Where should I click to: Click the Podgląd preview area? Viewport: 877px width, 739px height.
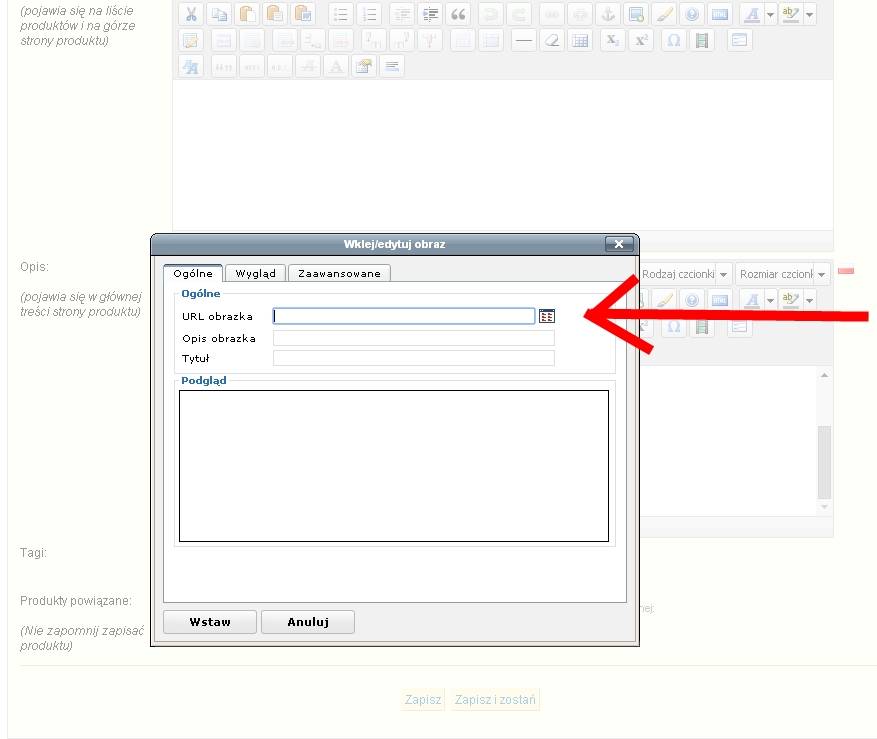[x=394, y=466]
